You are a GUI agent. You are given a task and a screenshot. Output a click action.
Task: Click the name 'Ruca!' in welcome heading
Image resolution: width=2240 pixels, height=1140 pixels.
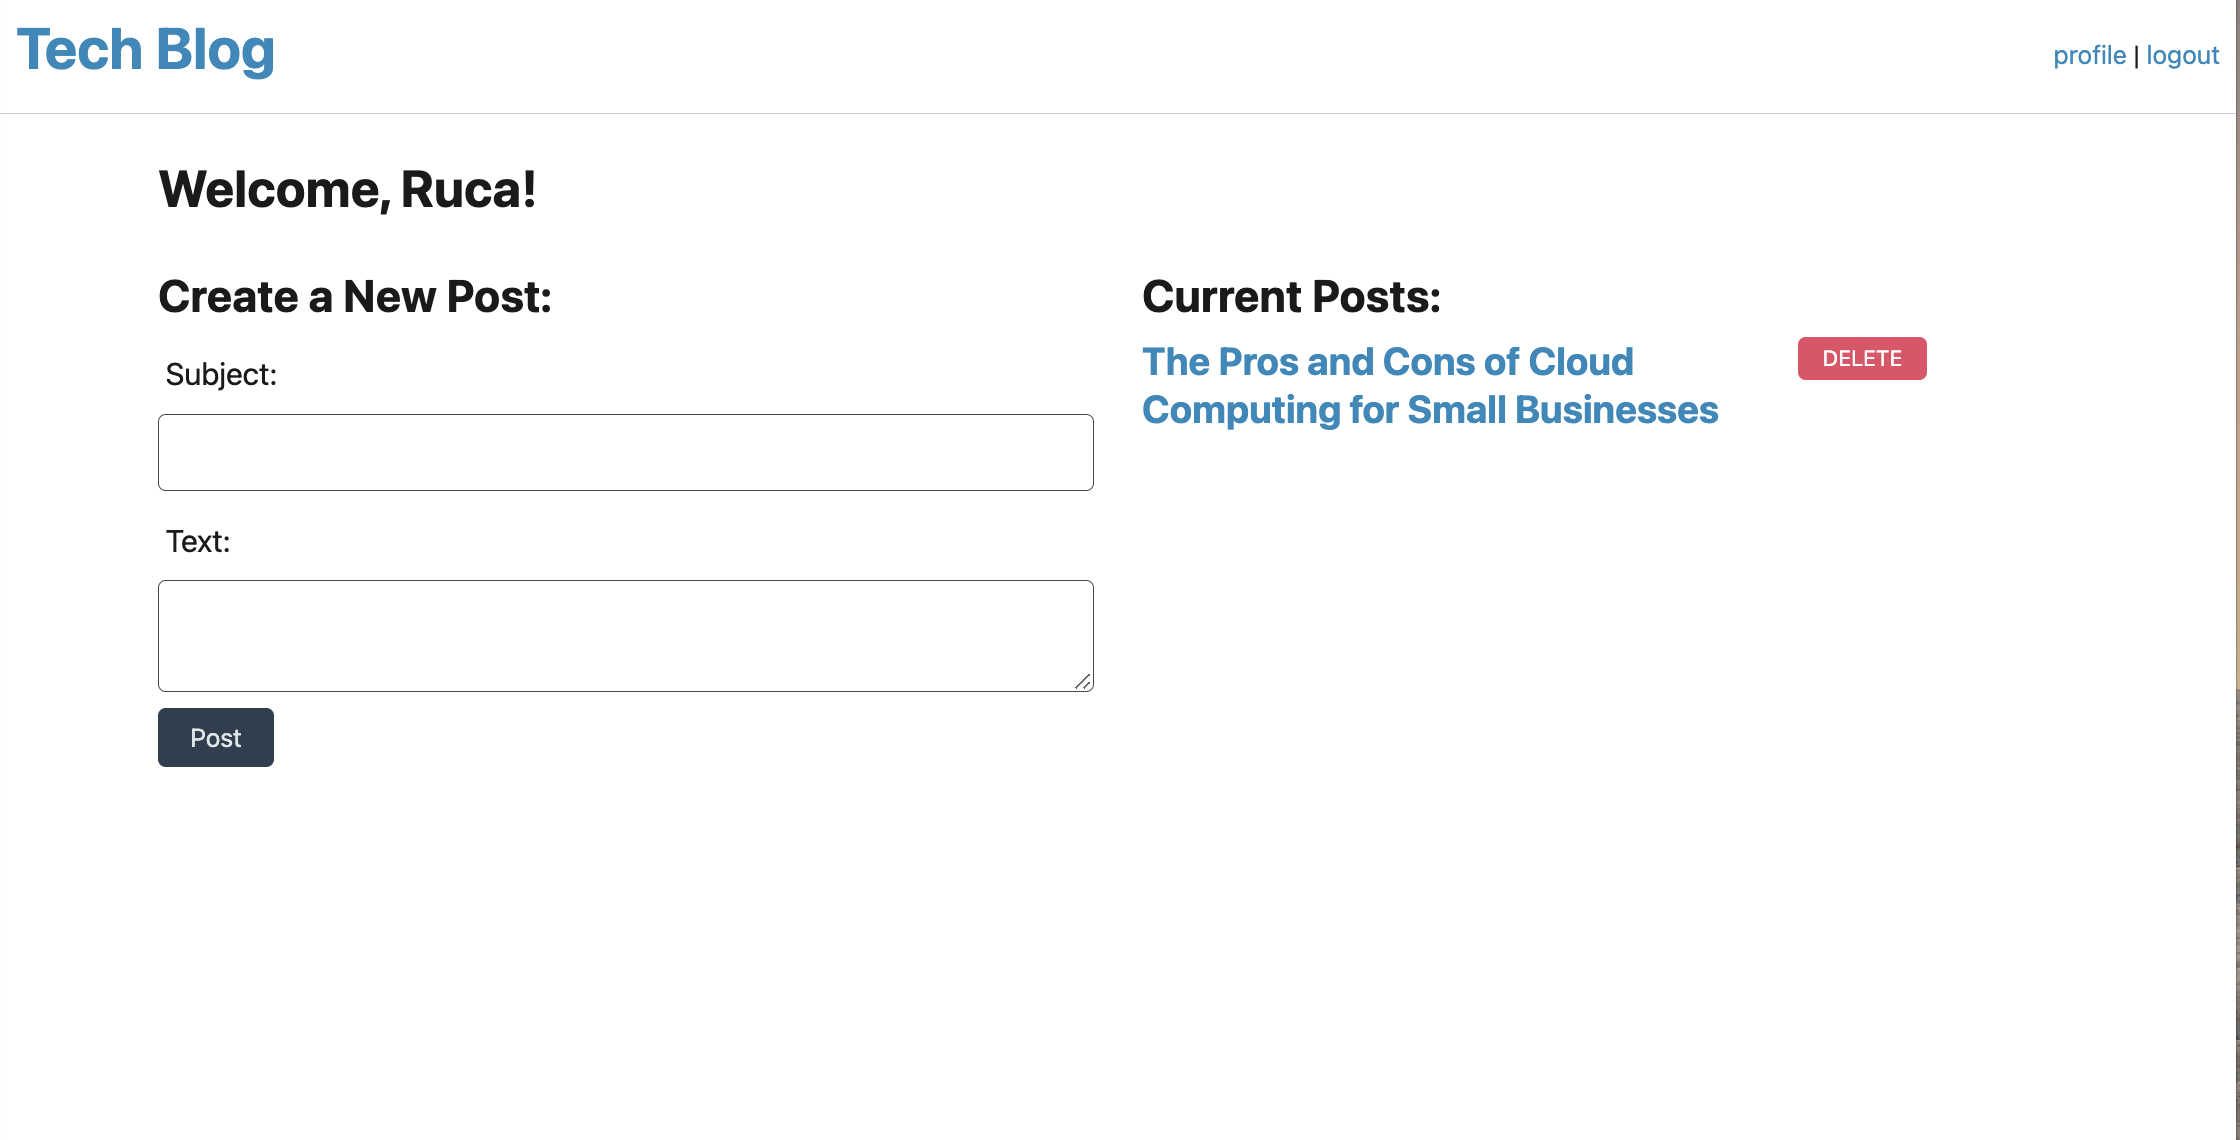[468, 190]
